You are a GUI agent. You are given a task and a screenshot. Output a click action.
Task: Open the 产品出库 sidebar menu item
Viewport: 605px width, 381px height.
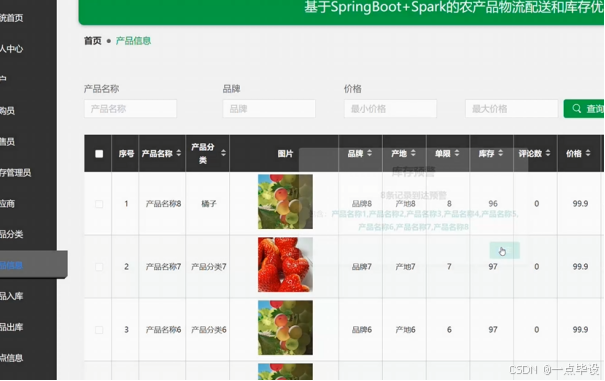pyautogui.click(x=12, y=327)
